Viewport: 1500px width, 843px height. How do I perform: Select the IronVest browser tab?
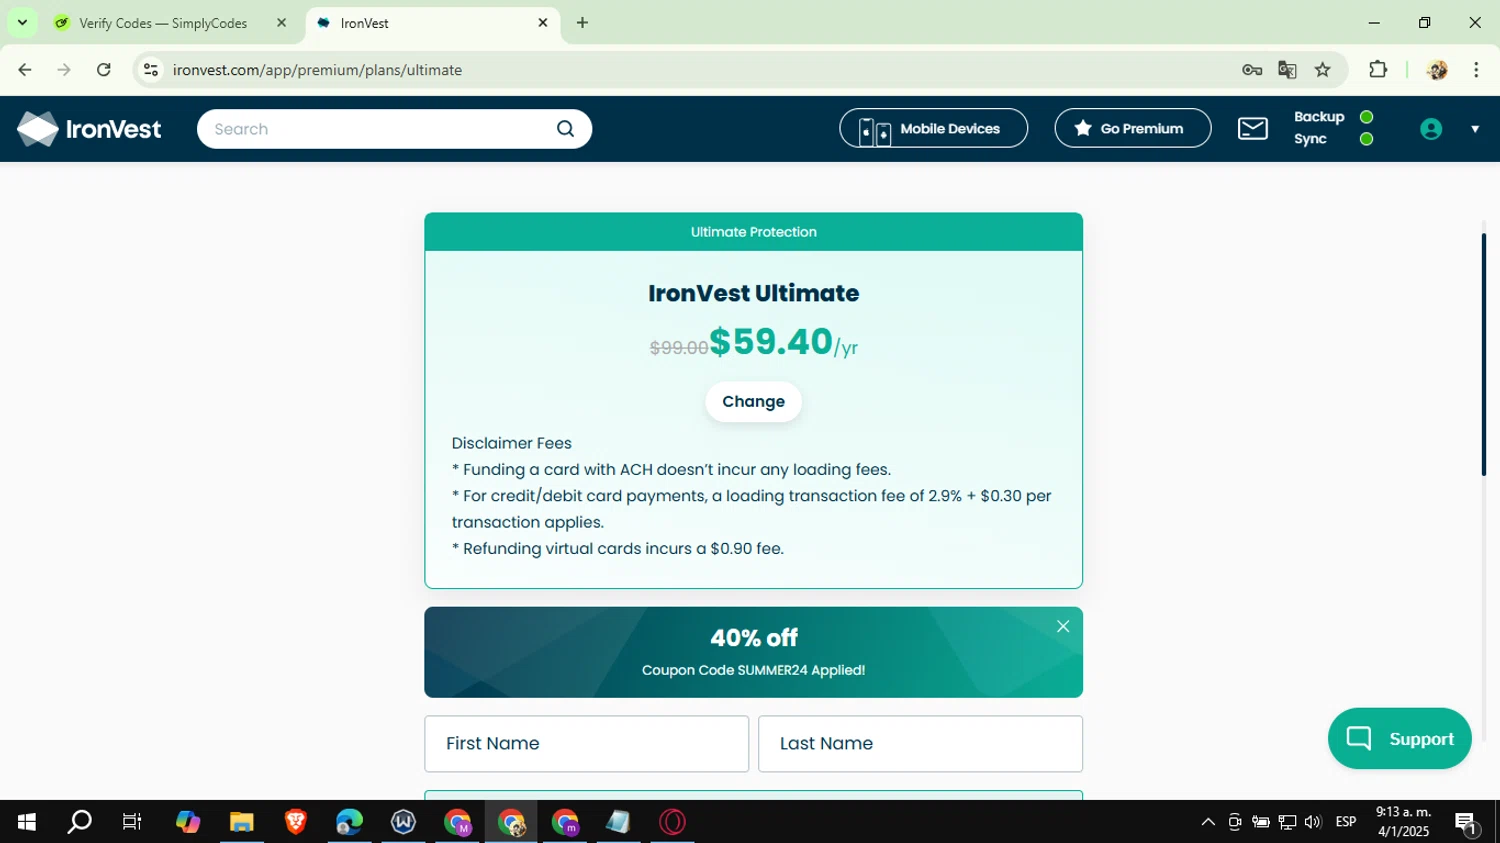[x=430, y=23]
